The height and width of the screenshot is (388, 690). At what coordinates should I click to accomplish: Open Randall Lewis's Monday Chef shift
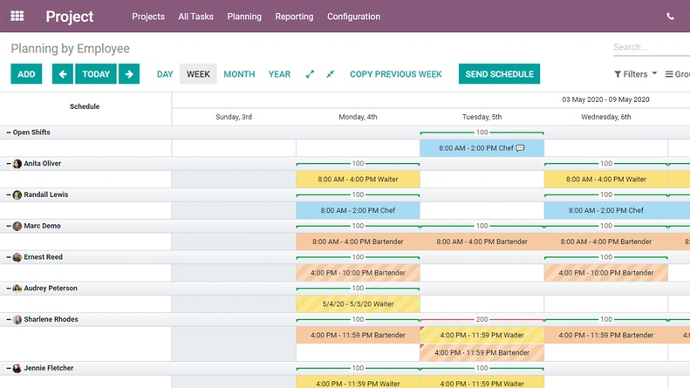pyautogui.click(x=358, y=210)
